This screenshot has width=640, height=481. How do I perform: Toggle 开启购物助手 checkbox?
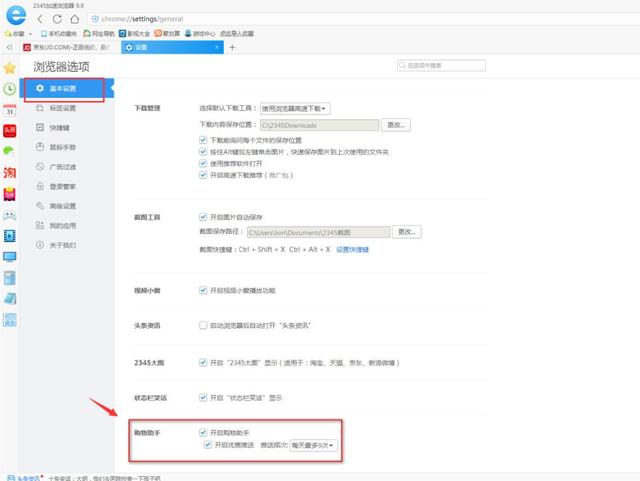point(203,432)
